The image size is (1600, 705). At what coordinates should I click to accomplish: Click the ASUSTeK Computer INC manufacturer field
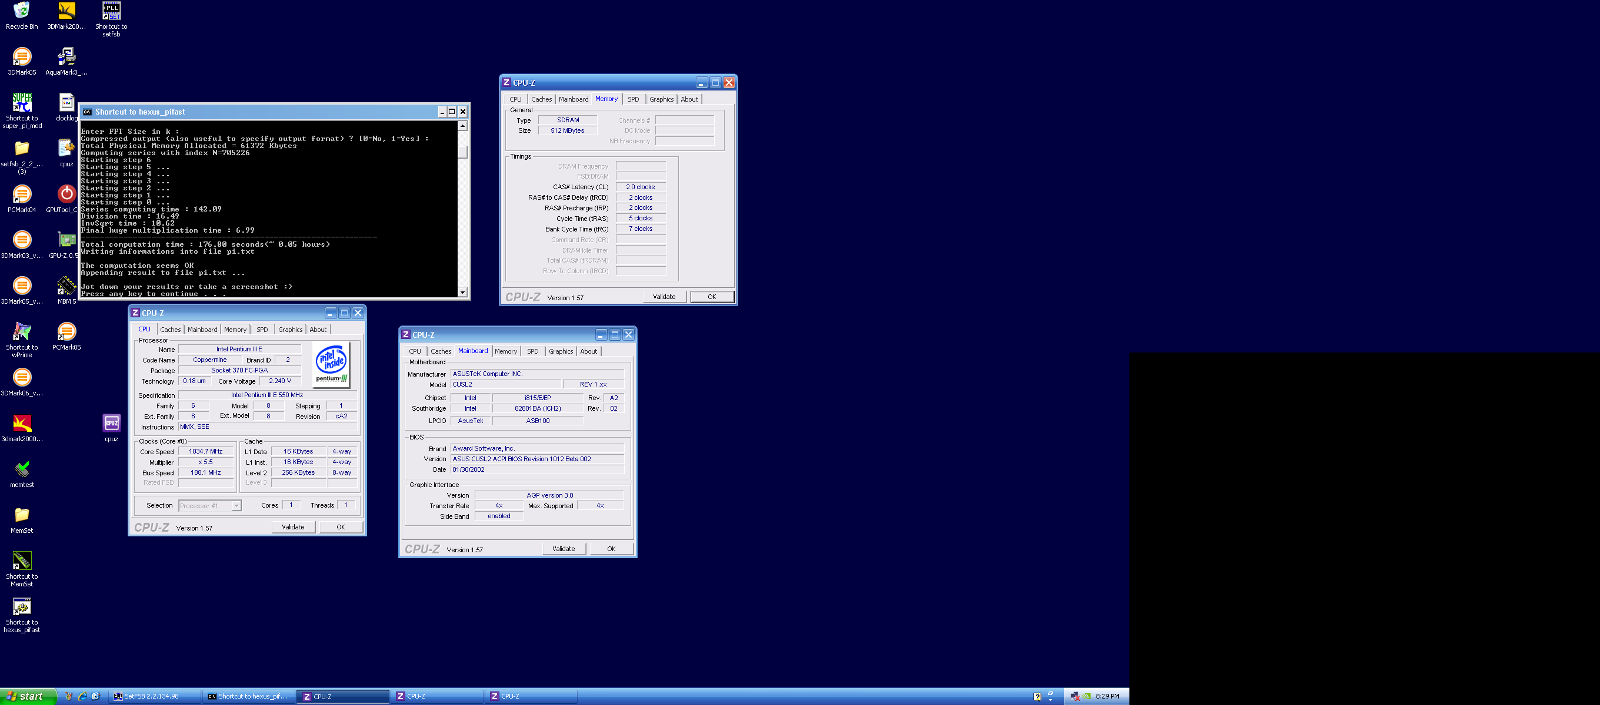[x=537, y=373]
